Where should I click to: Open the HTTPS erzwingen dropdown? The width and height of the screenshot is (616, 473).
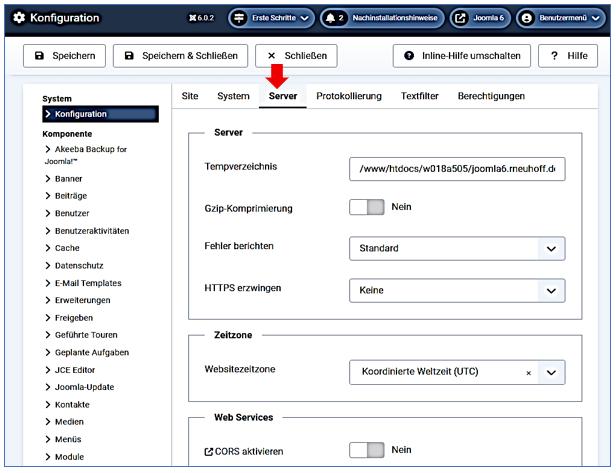tap(457, 291)
